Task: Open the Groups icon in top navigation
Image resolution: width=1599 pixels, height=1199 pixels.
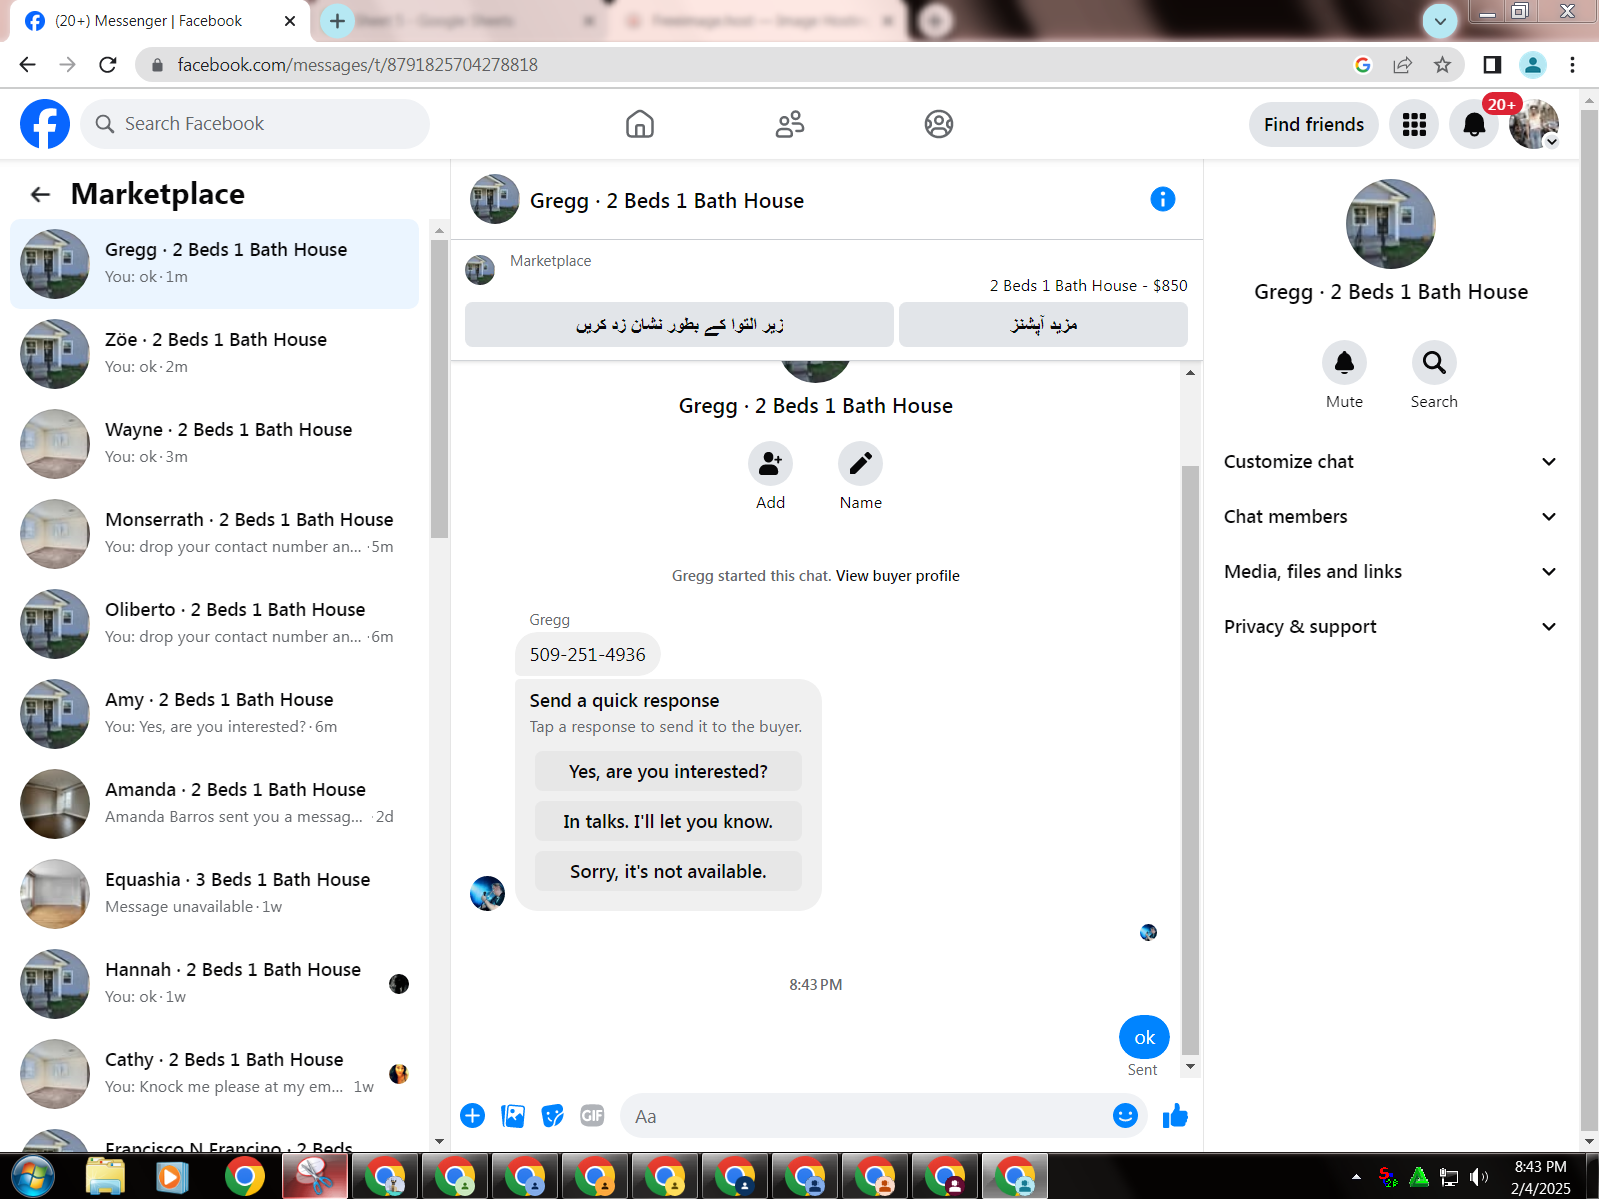Action: coord(939,124)
